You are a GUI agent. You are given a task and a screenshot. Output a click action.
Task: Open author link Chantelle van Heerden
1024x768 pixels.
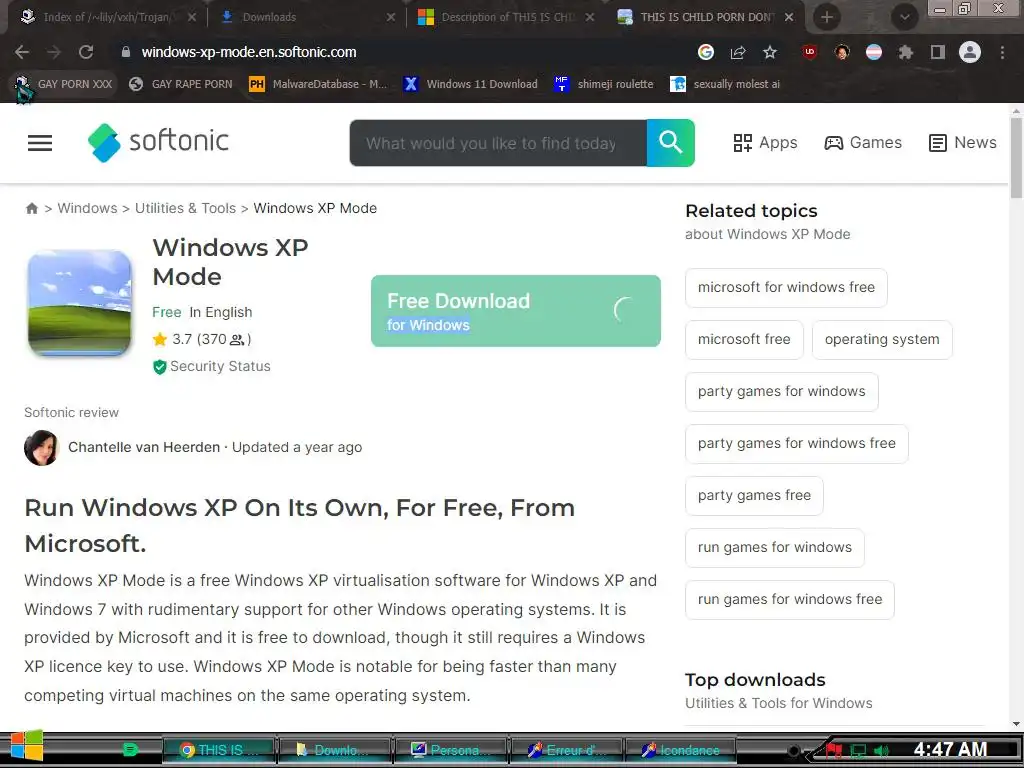144,447
